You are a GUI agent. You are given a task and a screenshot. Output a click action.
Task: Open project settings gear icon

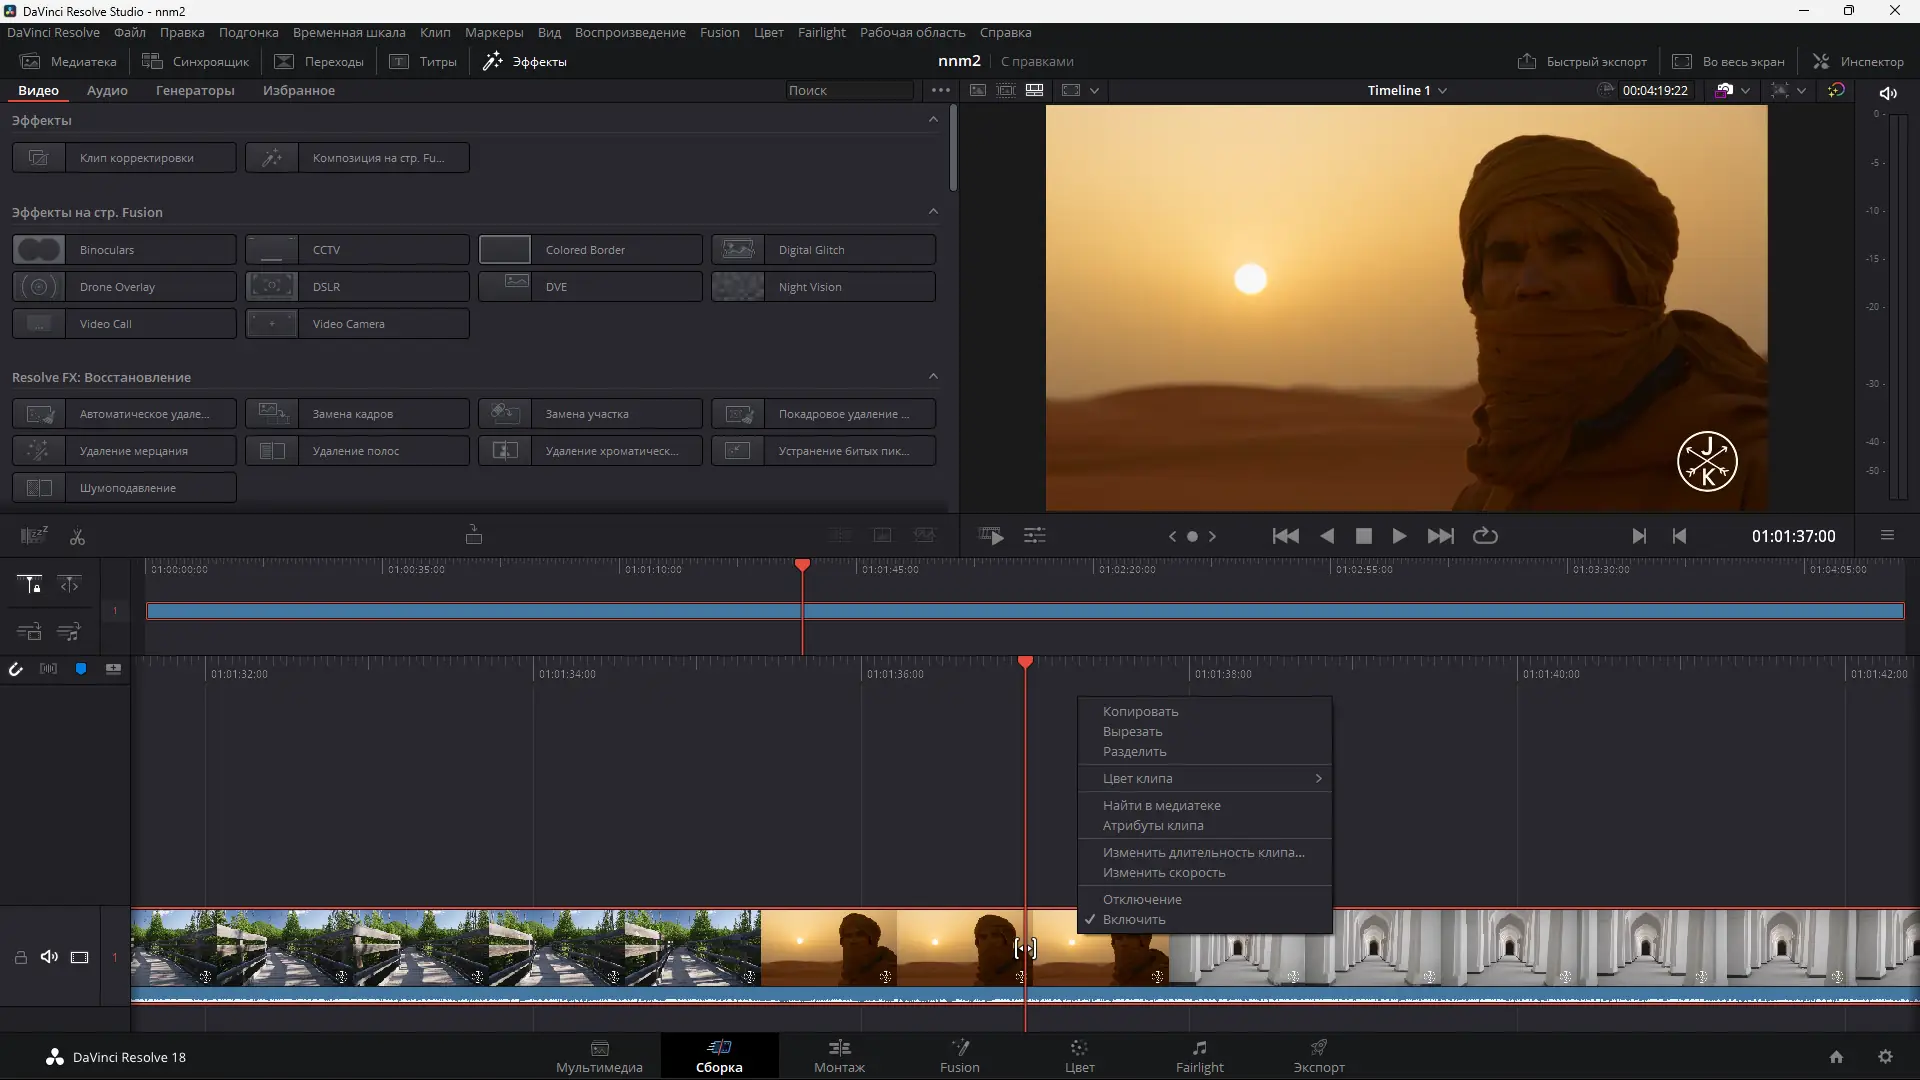pyautogui.click(x=1885, y=1057)
